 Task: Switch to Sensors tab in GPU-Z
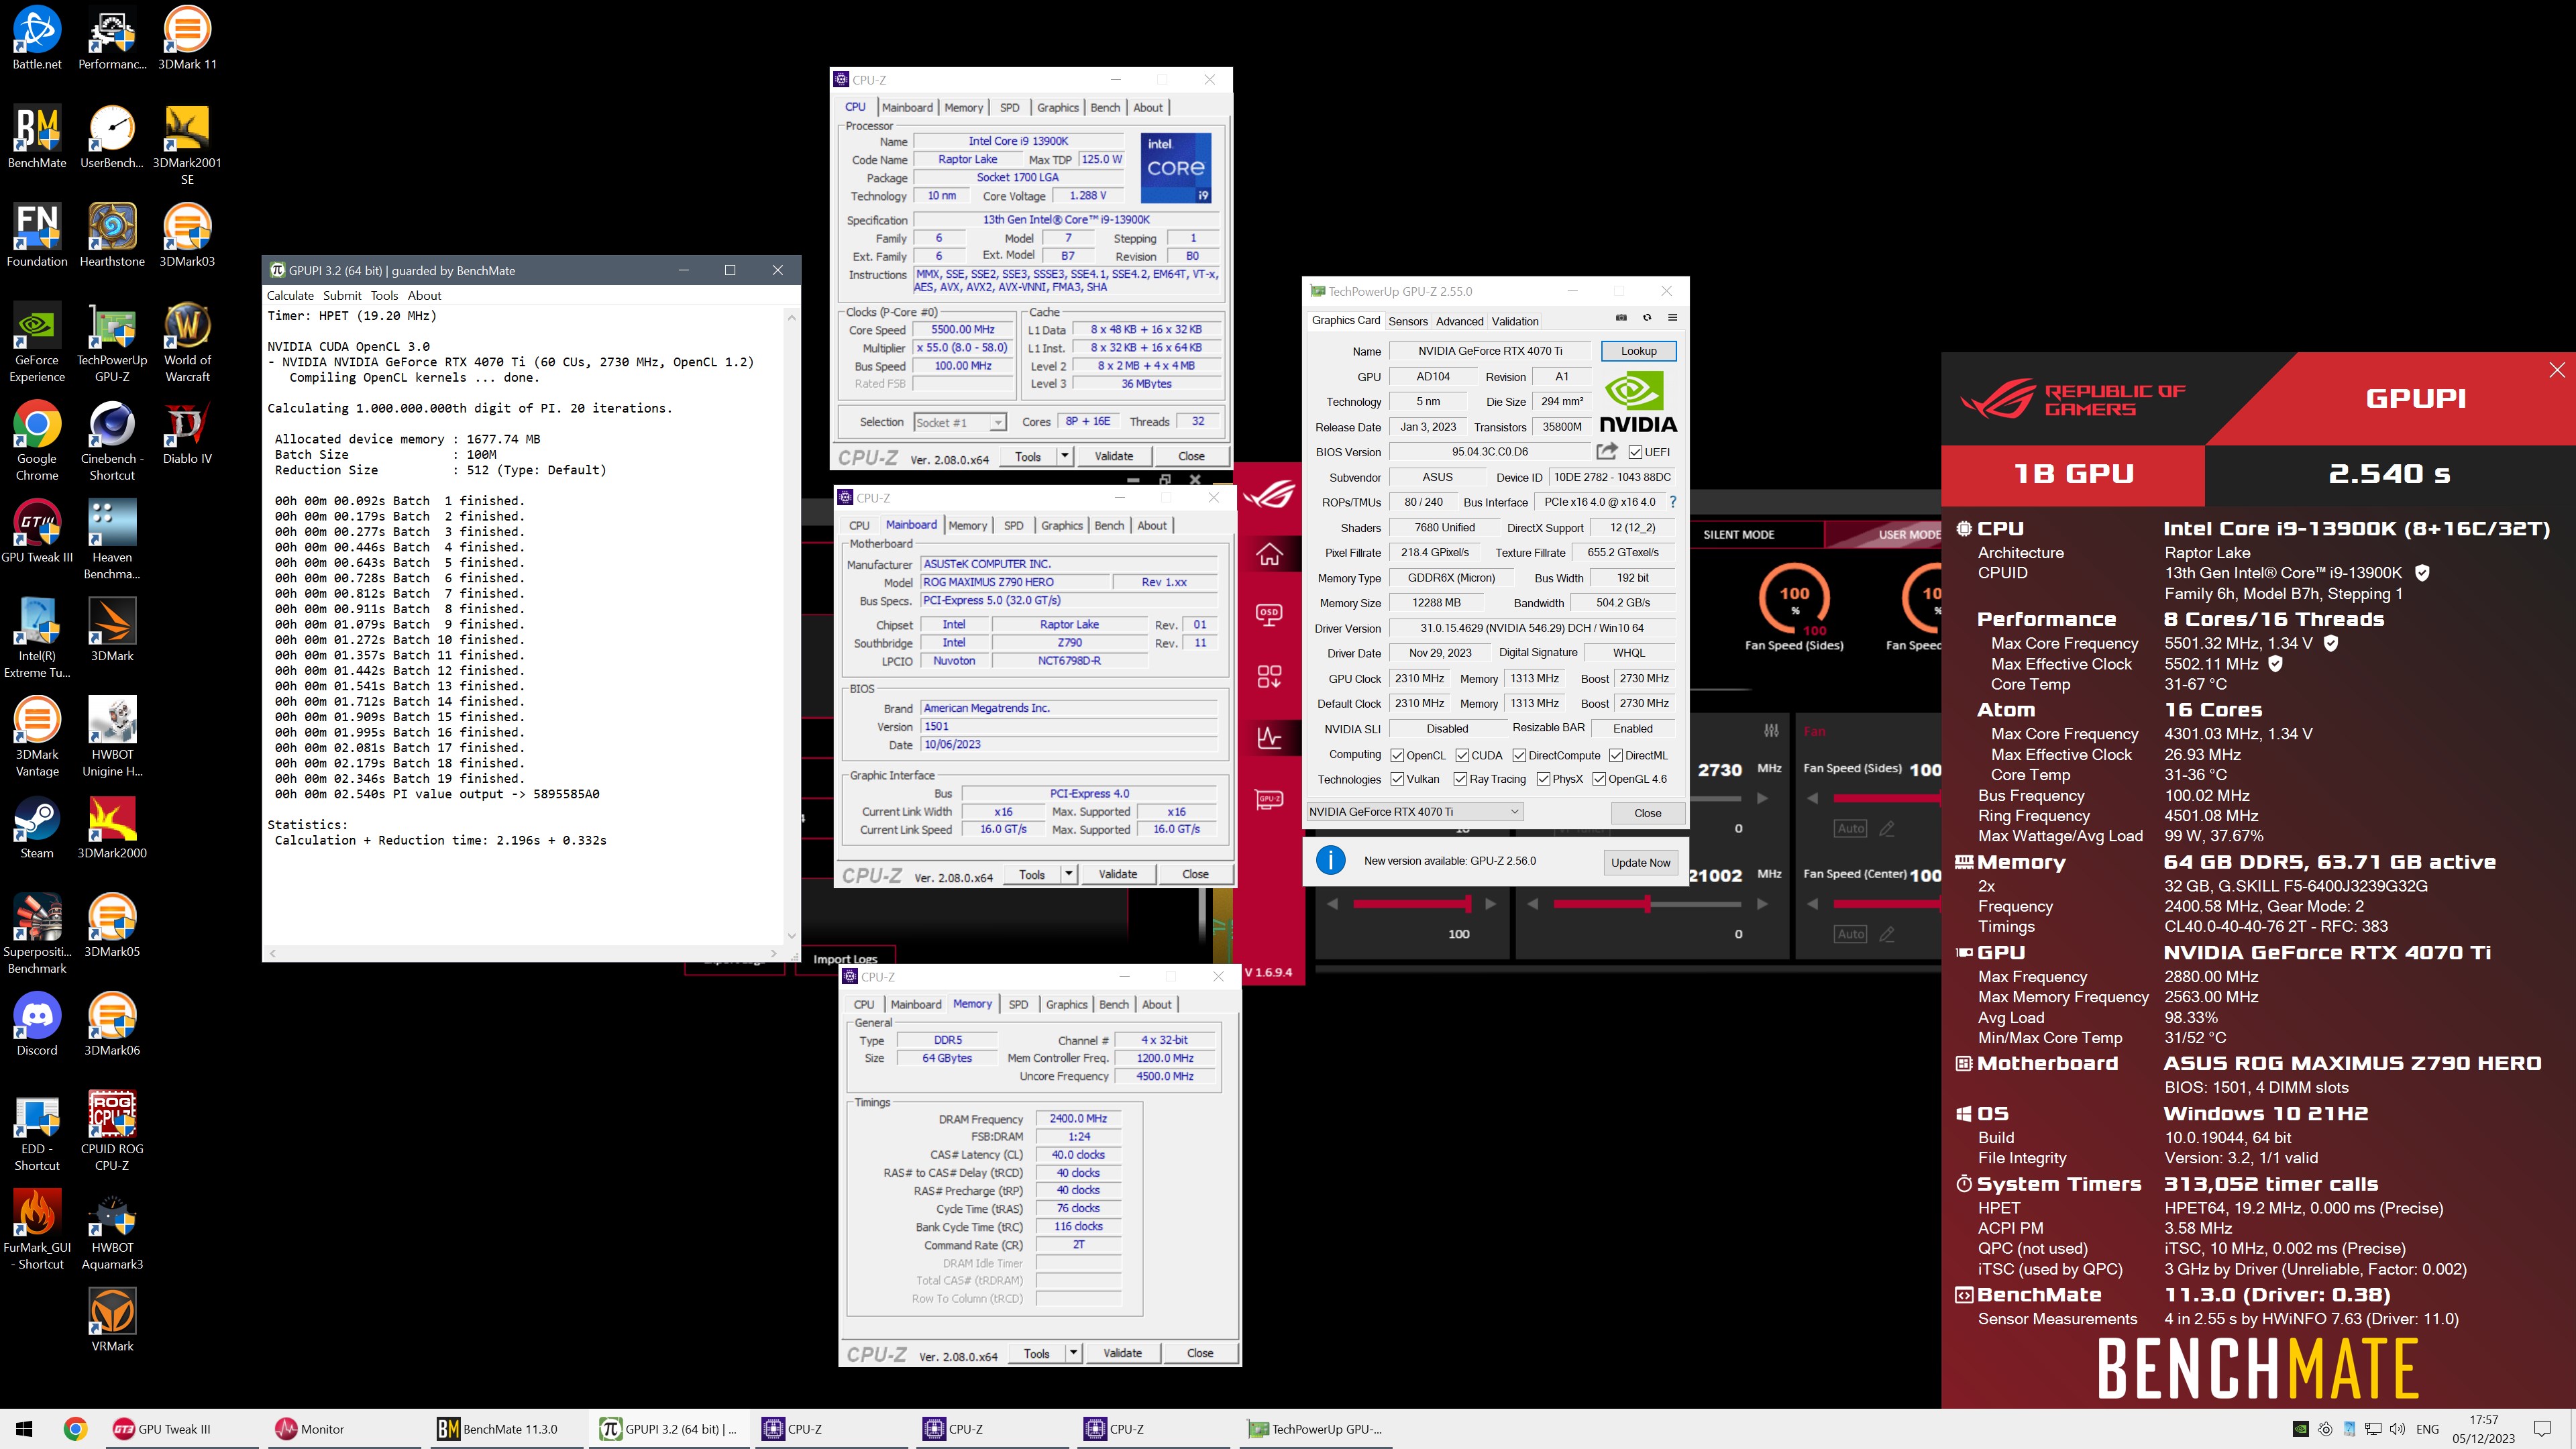tap(1408, 321)
